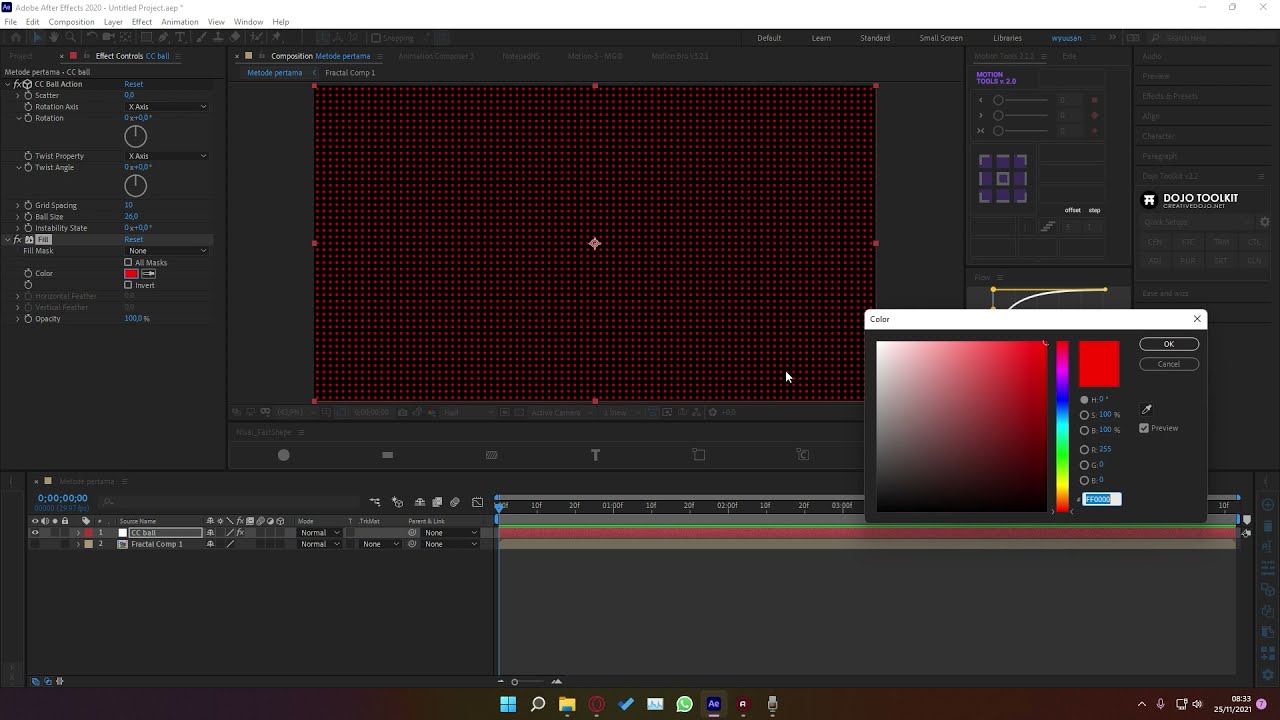This screenshot has height=720, width=1280.
Task: Reset the CC Ball Action effect
Action: tap(133, 84)
